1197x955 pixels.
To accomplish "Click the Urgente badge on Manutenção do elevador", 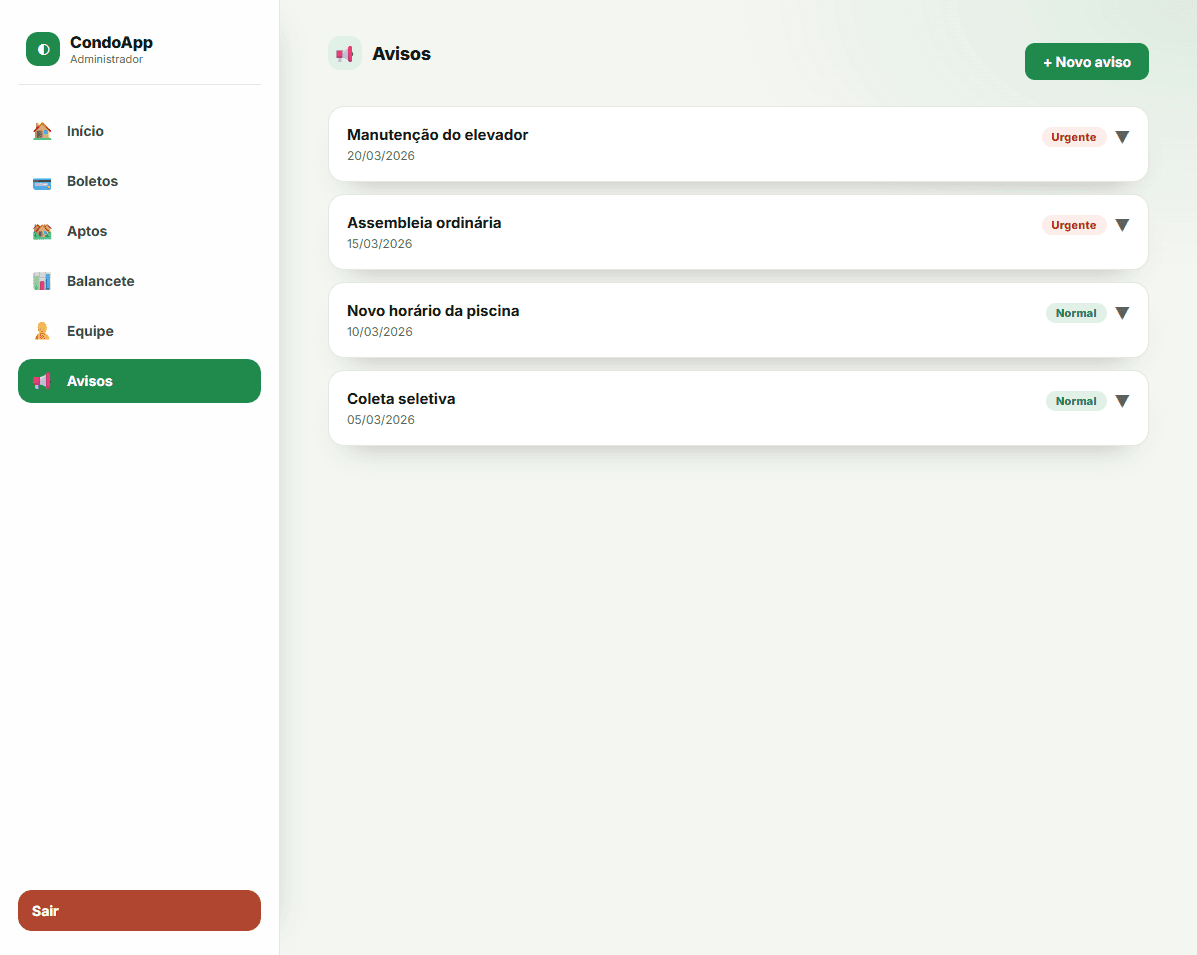I will pos(1073,137).
